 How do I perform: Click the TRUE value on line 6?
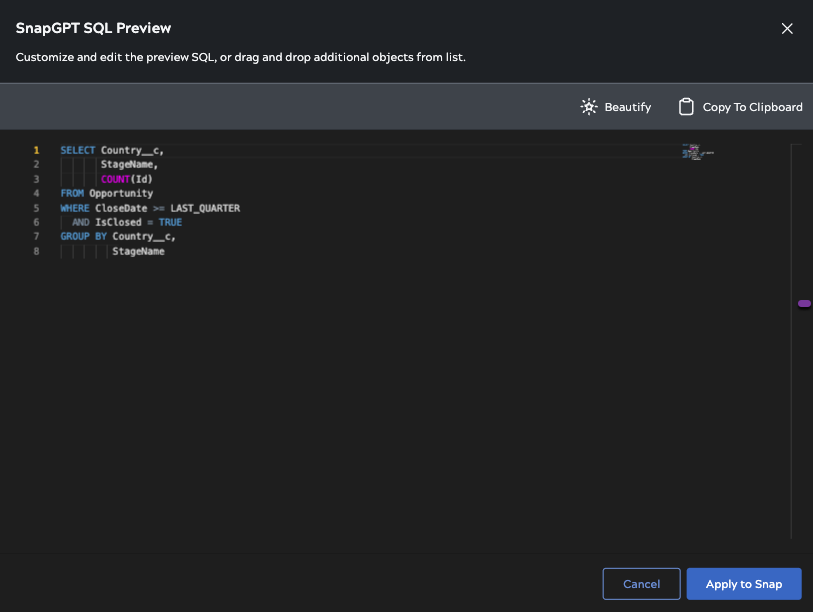coord(170,222)
